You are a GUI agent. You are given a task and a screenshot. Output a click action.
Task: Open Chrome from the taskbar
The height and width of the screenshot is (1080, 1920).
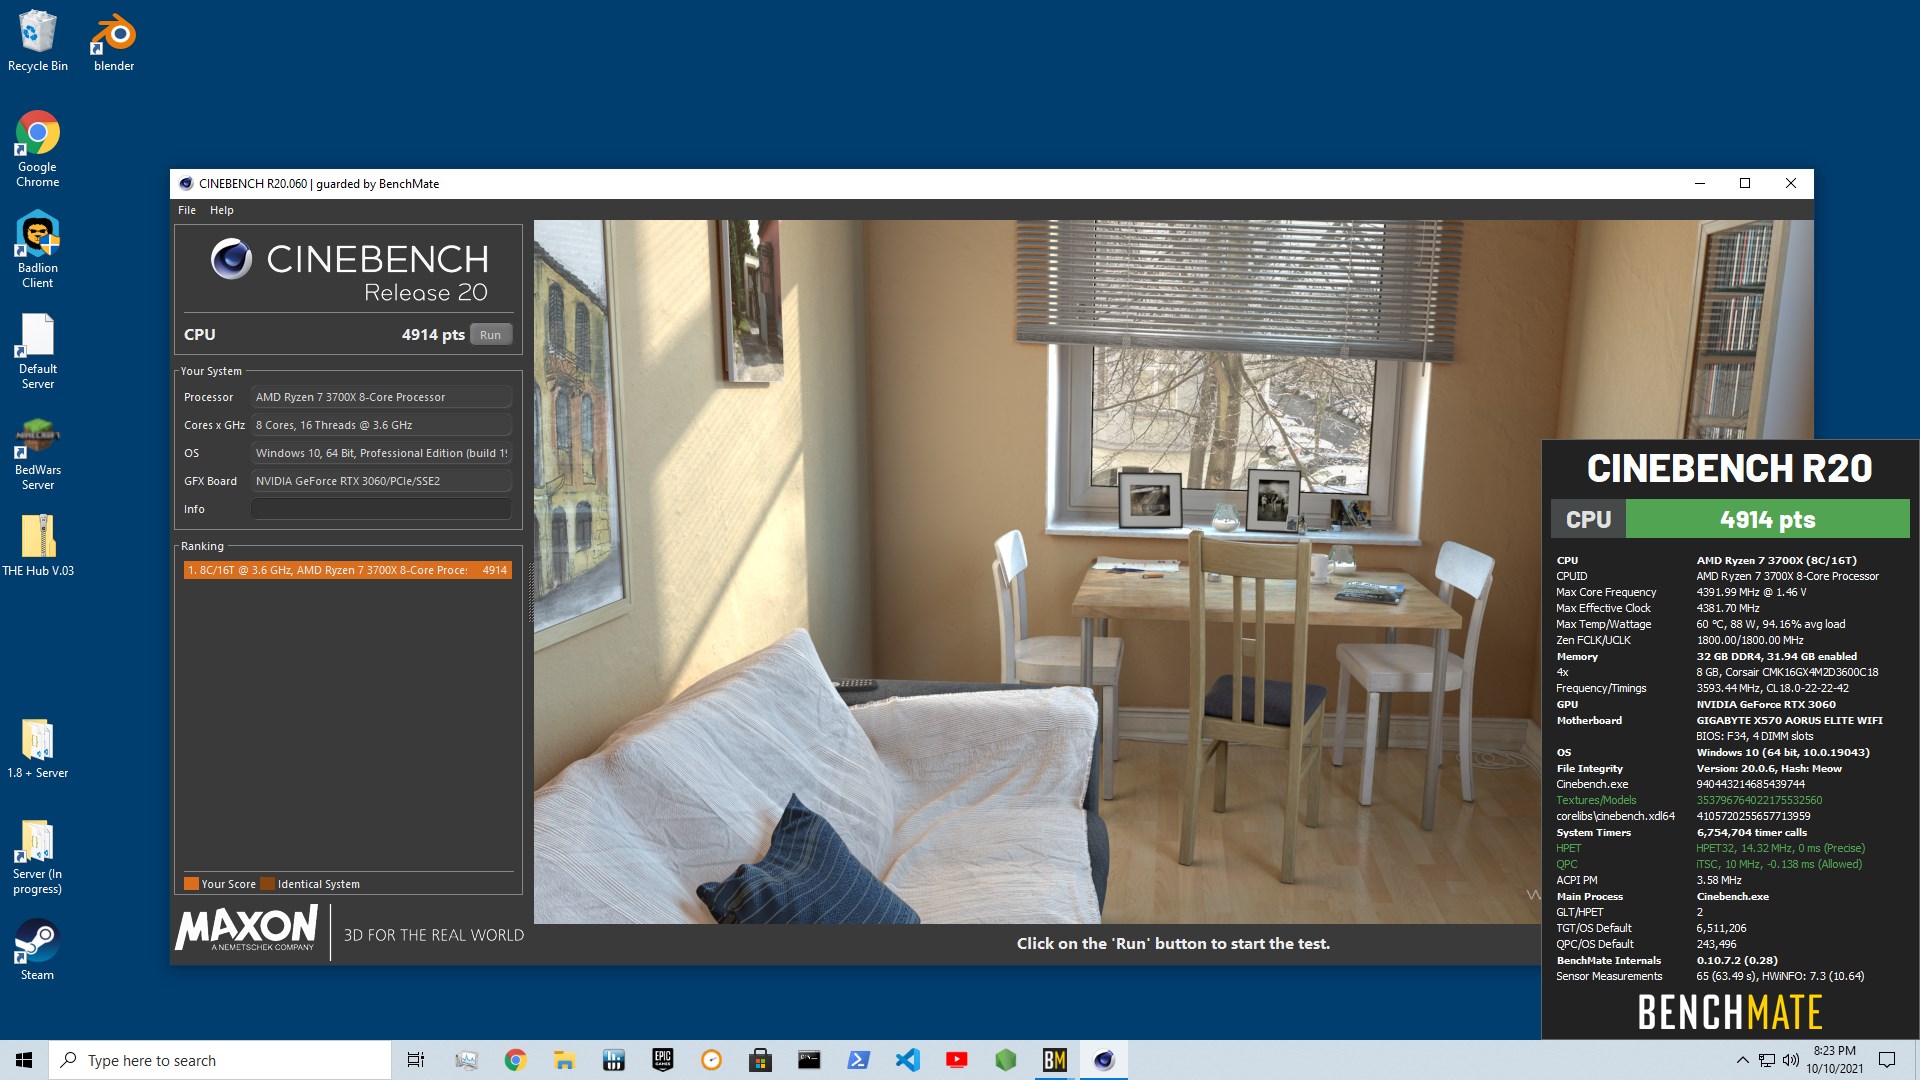(x=515, y=1060)
